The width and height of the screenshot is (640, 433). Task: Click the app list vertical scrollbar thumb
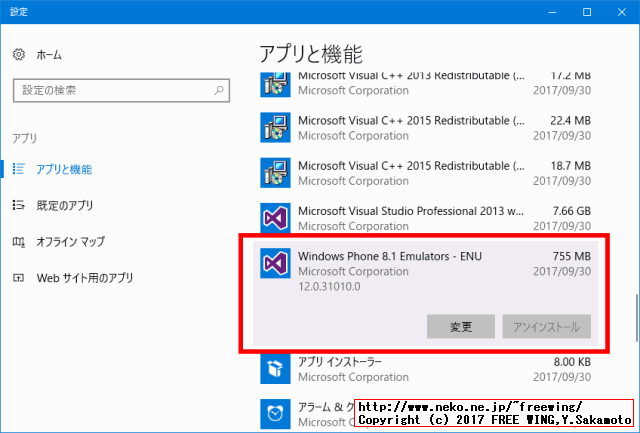click(636, 318)
